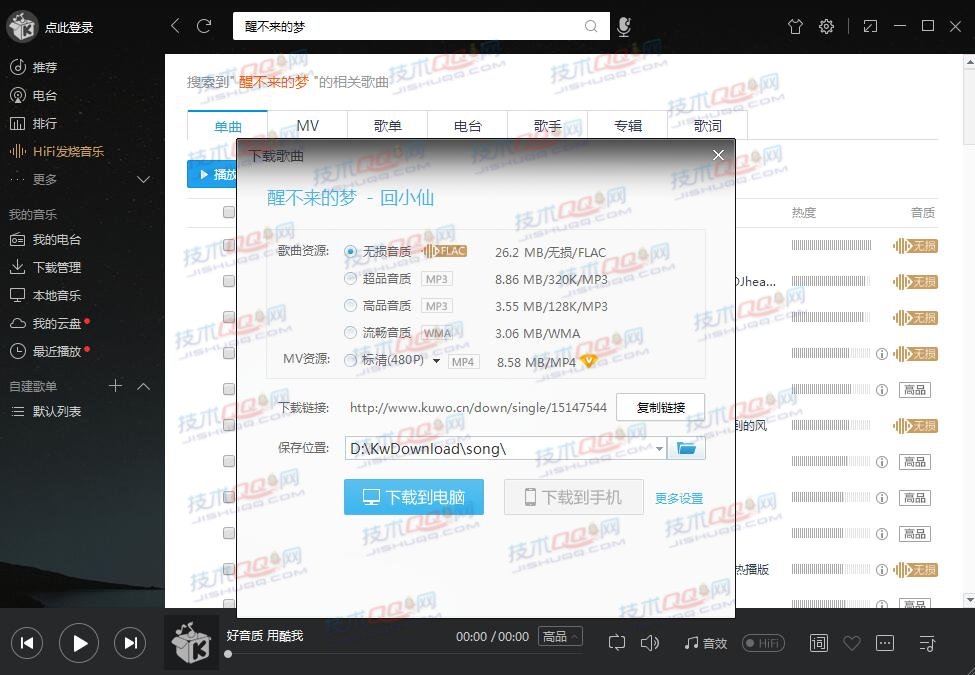This screenshot has width=975, height=675.
Task: Switch to the MV tab
Action: point(308,126)
